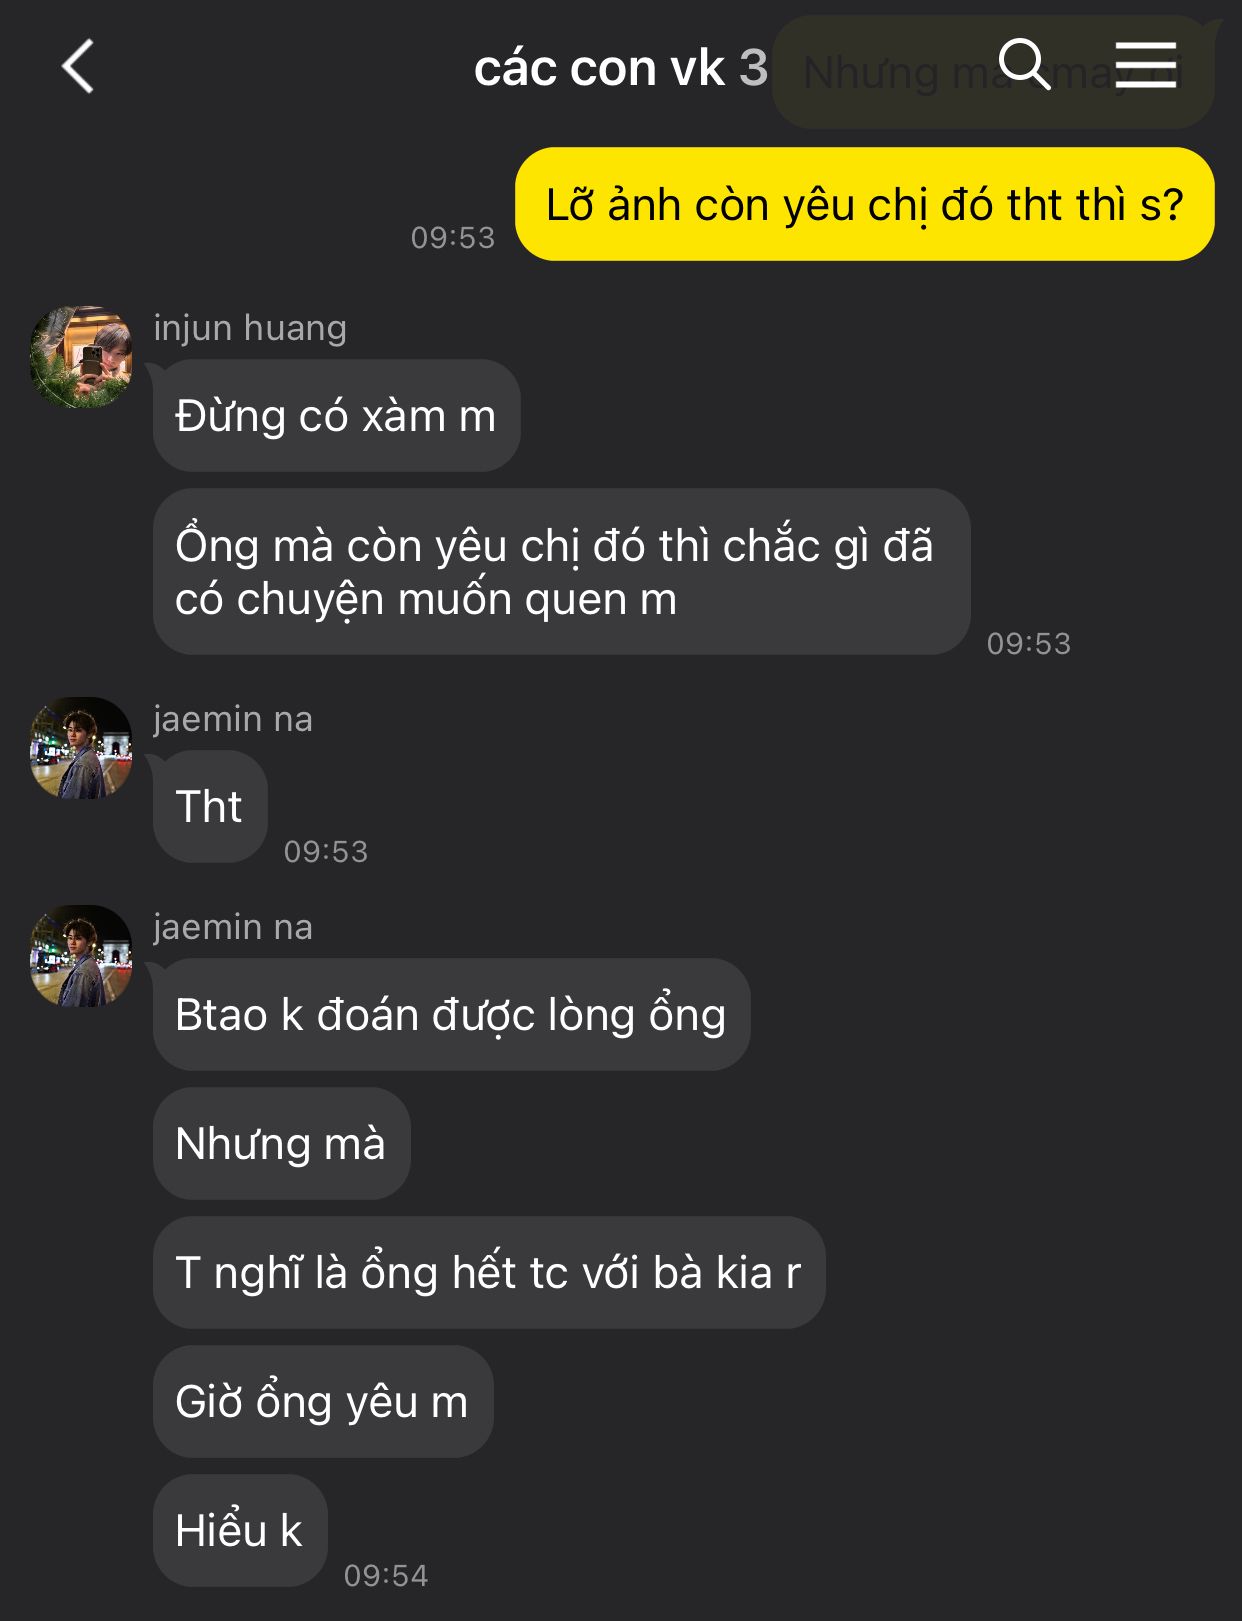The image size is (1242, 1621).
Task: Tap the first 'jaemin na' sender name
Action: click(233, 719)
